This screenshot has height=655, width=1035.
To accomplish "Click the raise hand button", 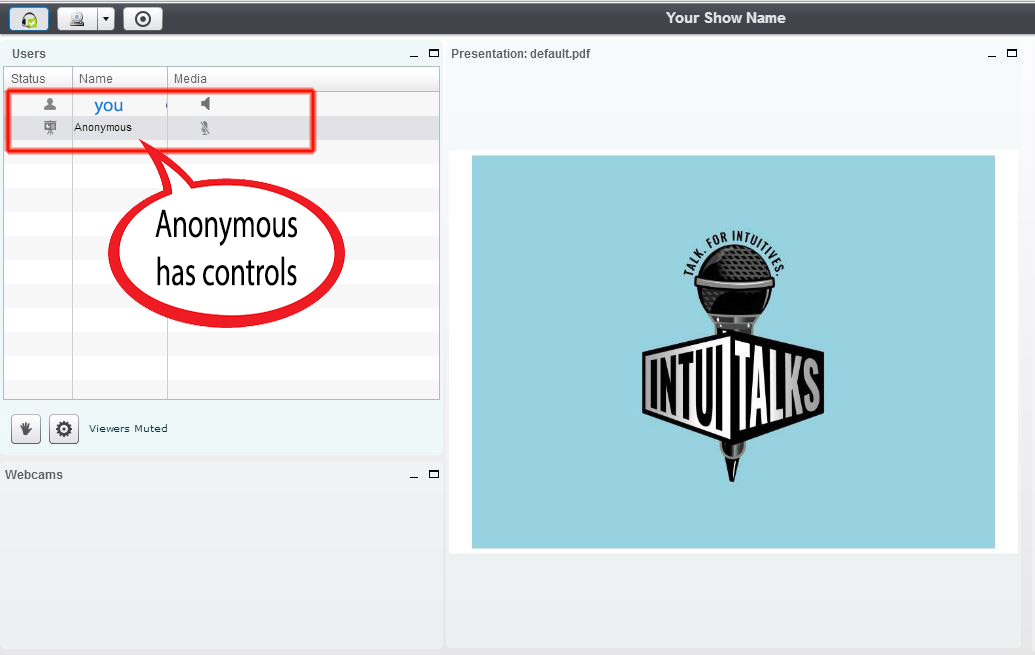I will [x=26, y=429].
